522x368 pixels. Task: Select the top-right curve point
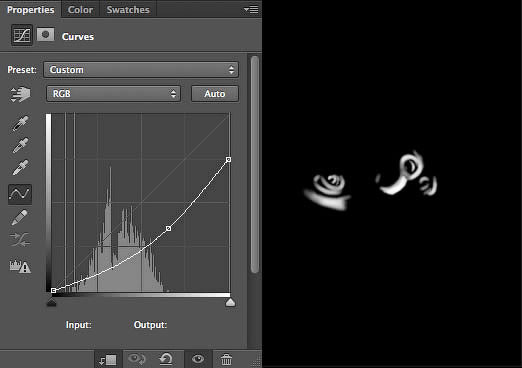pyautogui.click(x=228, y=160)
